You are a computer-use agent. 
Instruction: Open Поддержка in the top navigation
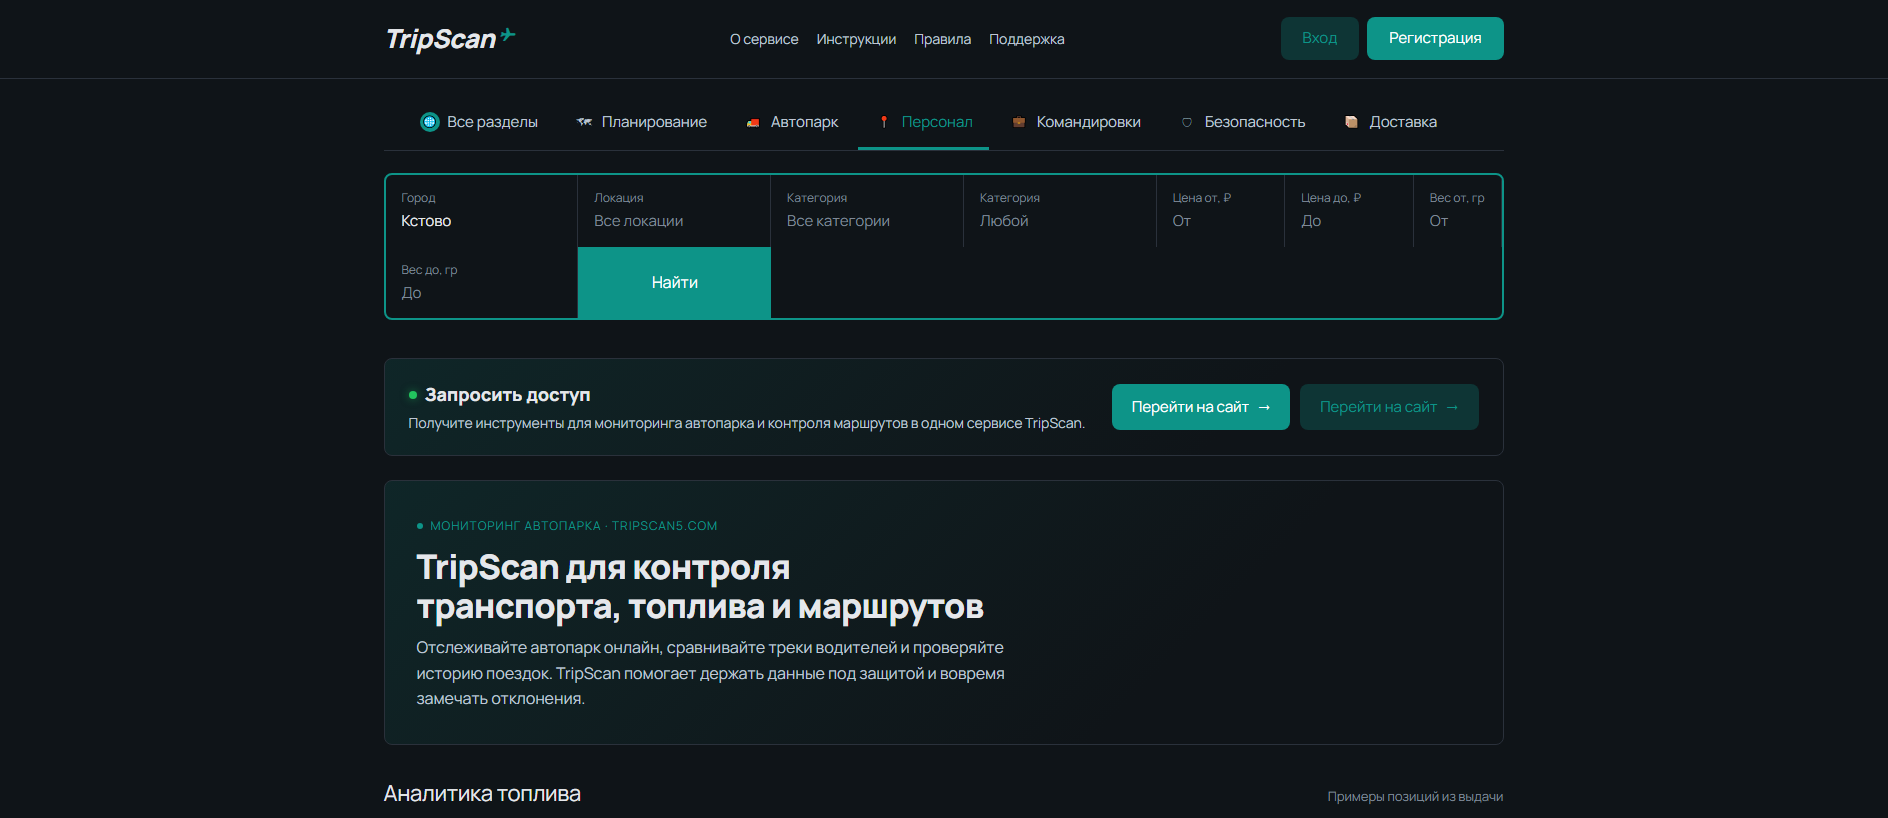tap(1026, 39)
